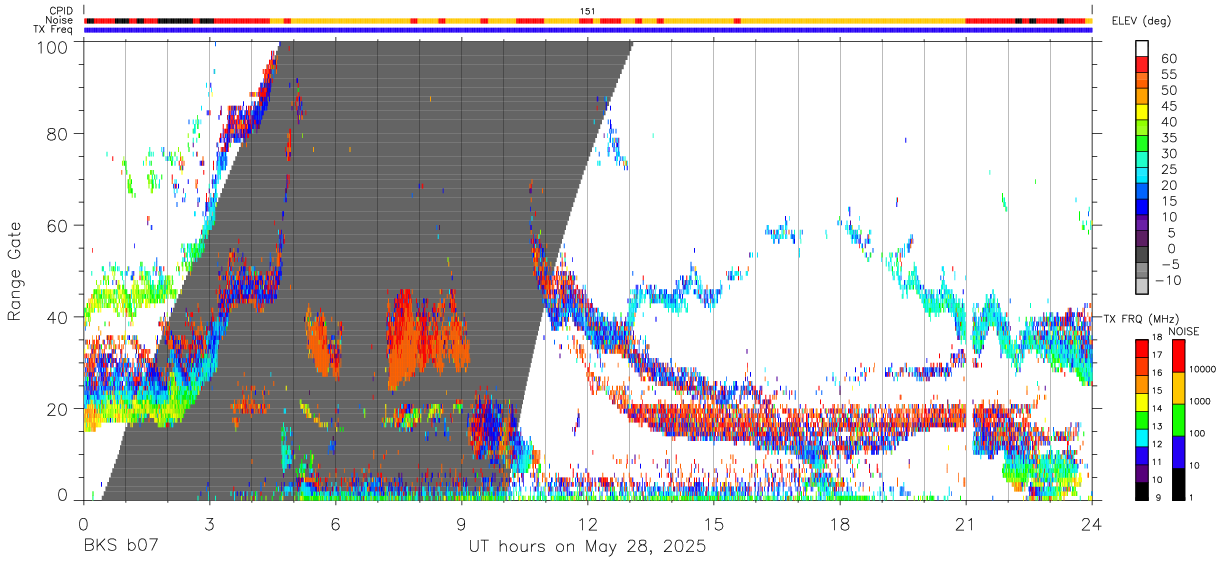Viewport: 1228px width, 567px height.
Task: Click x-axis hour label 18
Action: click(839, 523)
